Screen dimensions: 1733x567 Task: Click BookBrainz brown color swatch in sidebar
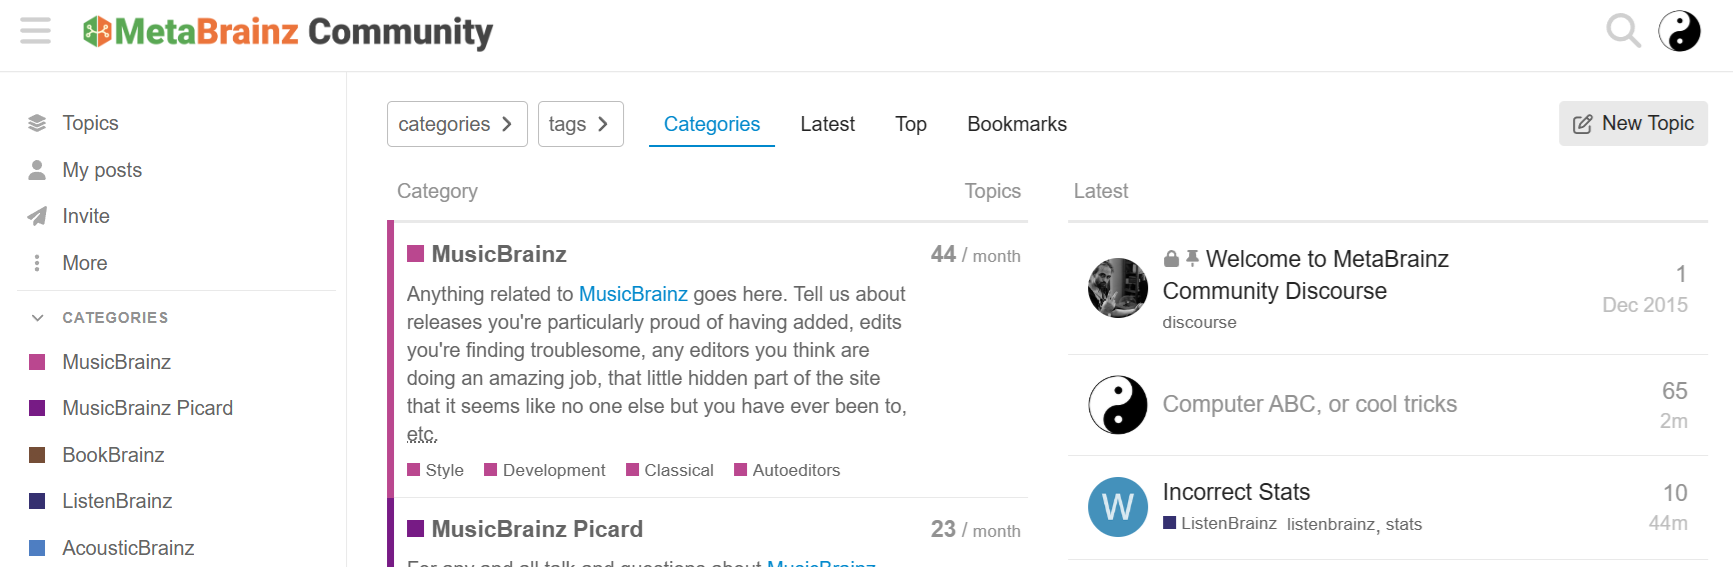[x=37, y=455]
